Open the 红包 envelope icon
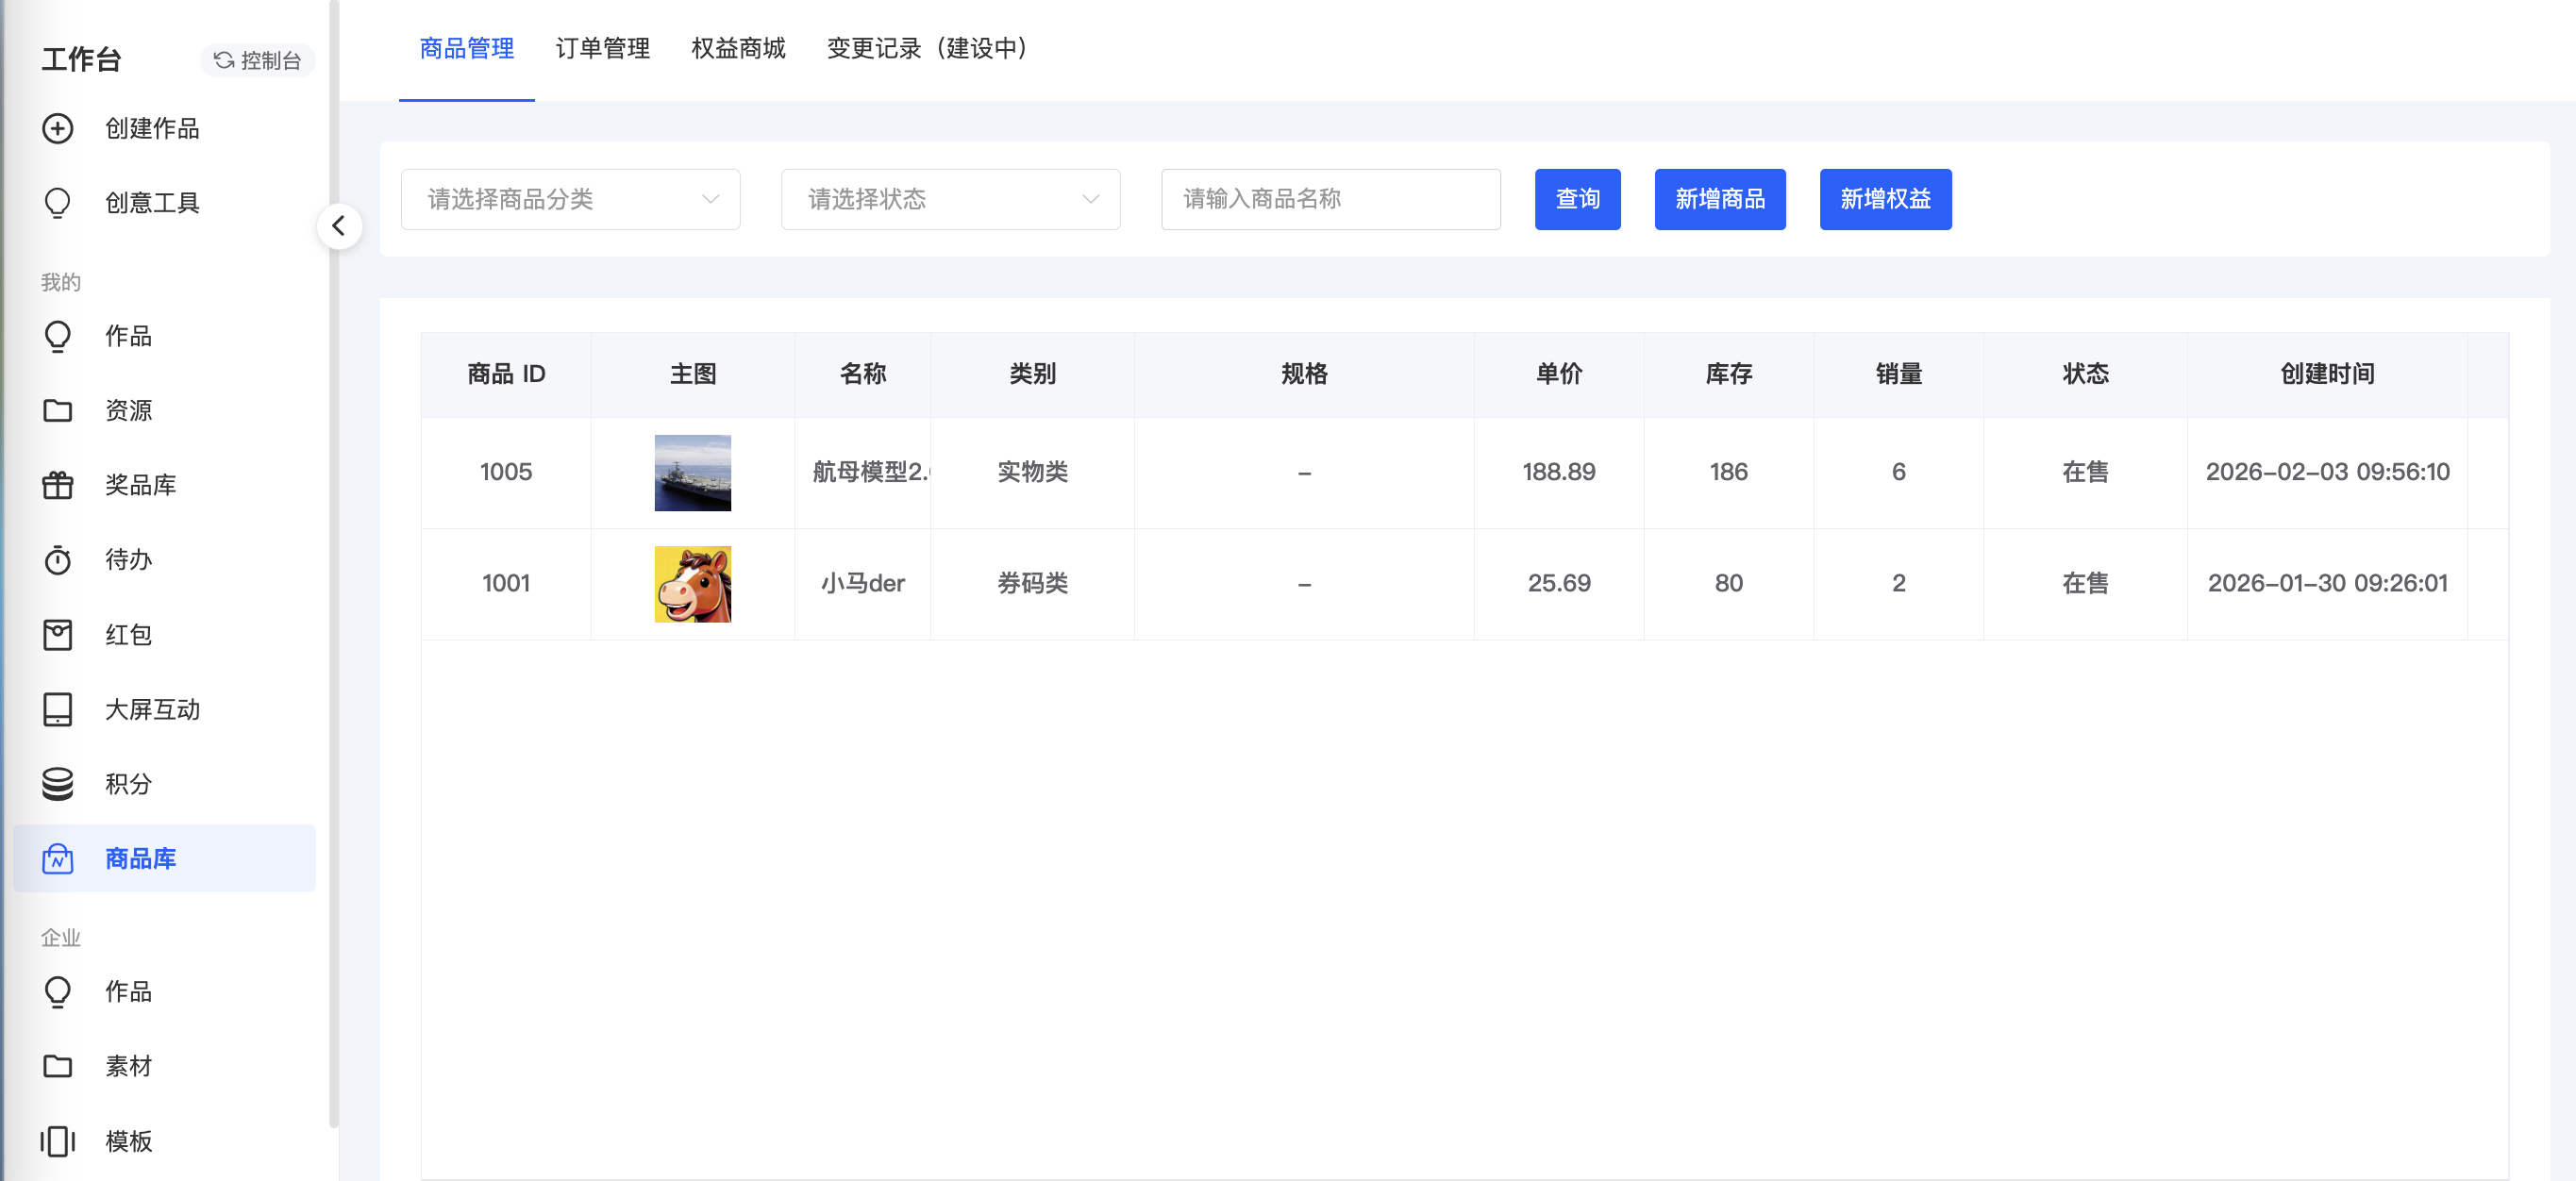The width and height of the screenshot is (2576, 1181). coord(58,635)
